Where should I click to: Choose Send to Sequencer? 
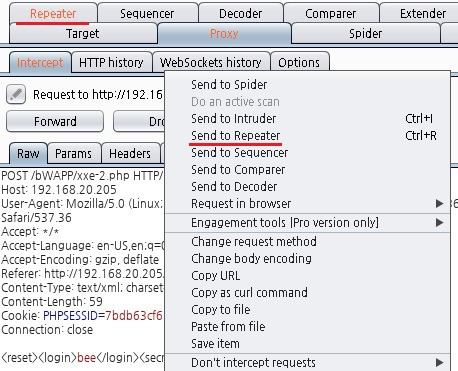[307, 153]
